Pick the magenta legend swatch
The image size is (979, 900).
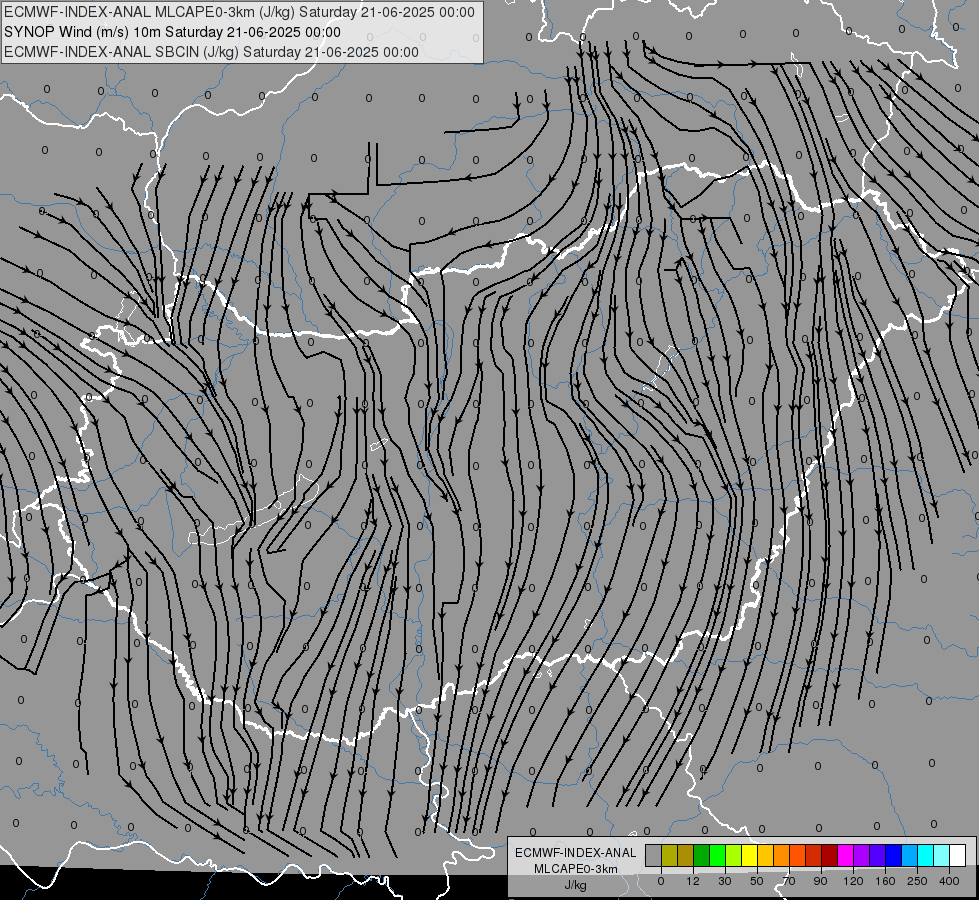coord(846,855)
